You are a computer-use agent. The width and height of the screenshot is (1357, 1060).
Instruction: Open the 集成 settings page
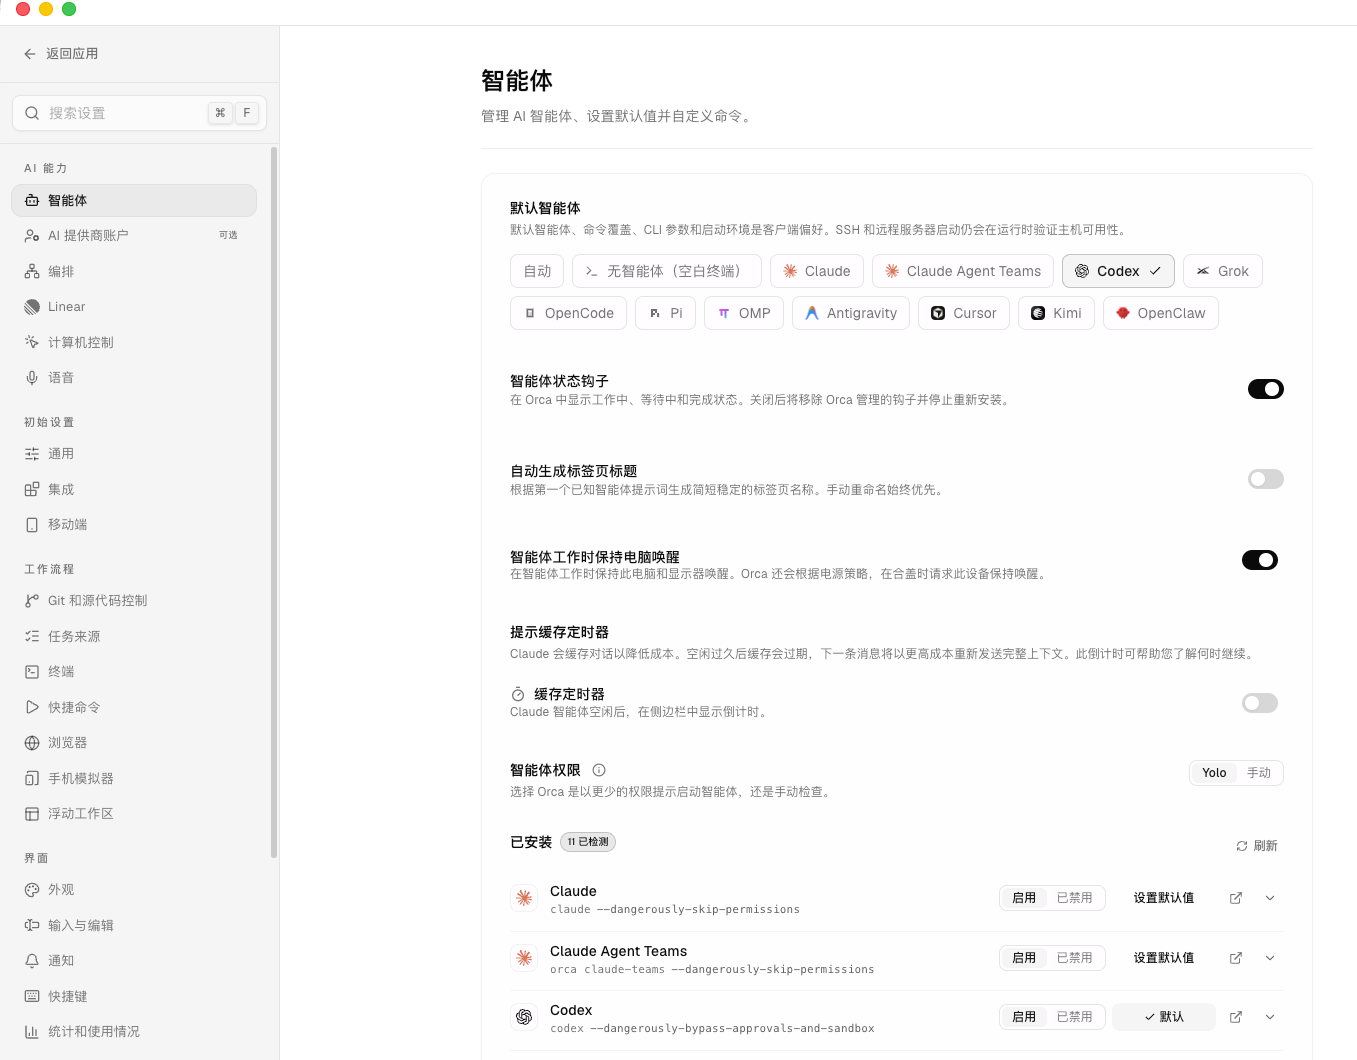134,490
